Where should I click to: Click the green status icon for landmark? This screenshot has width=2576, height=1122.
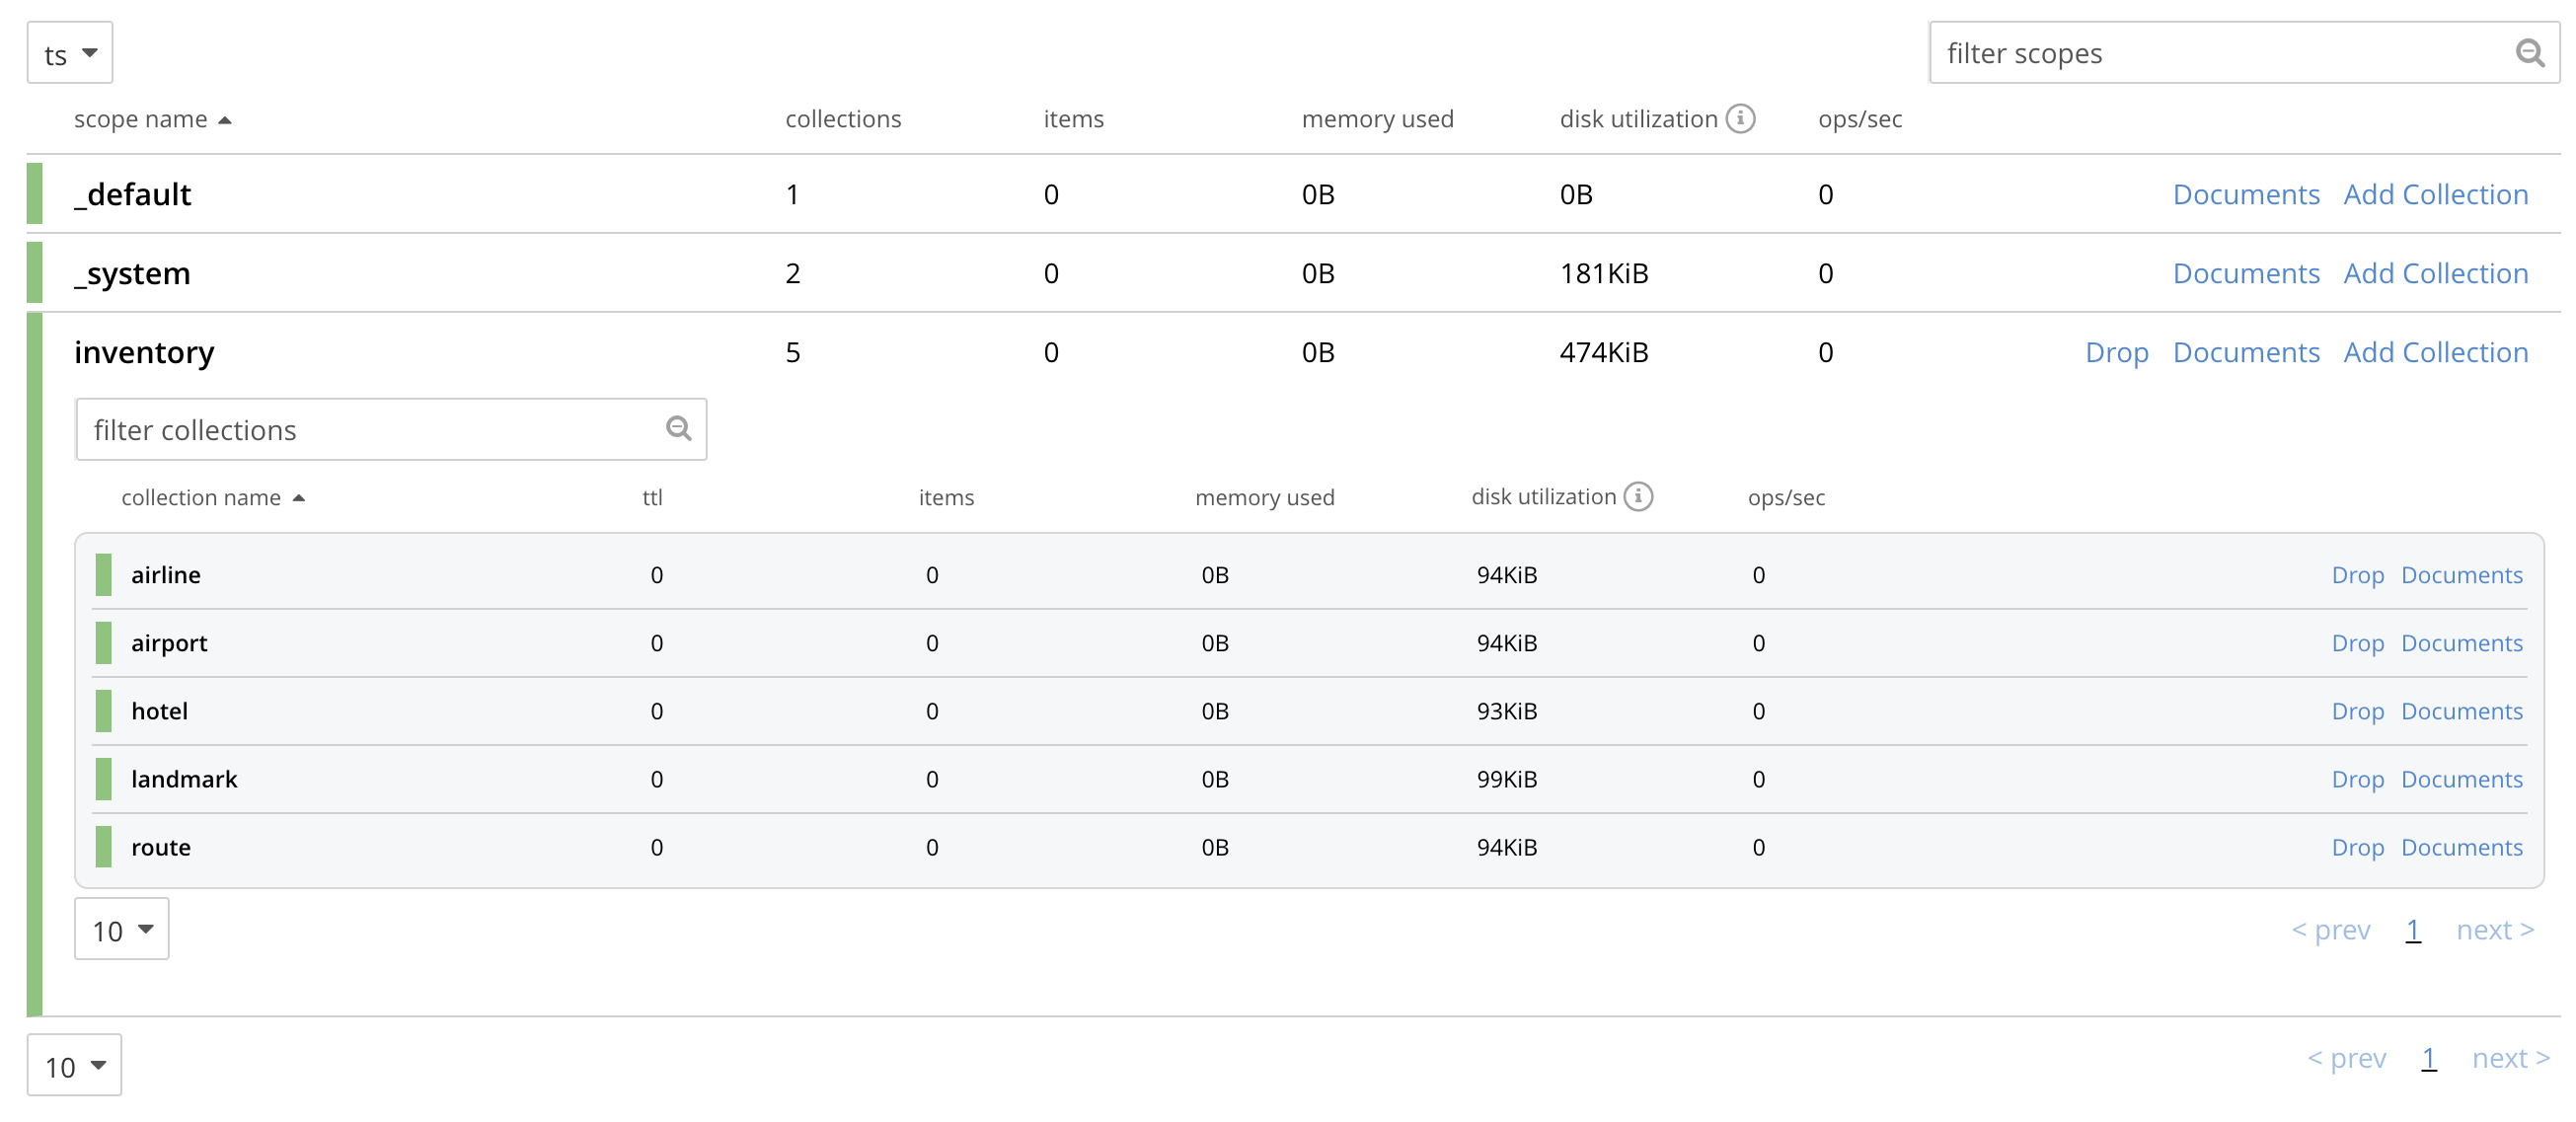click(106, 779)
